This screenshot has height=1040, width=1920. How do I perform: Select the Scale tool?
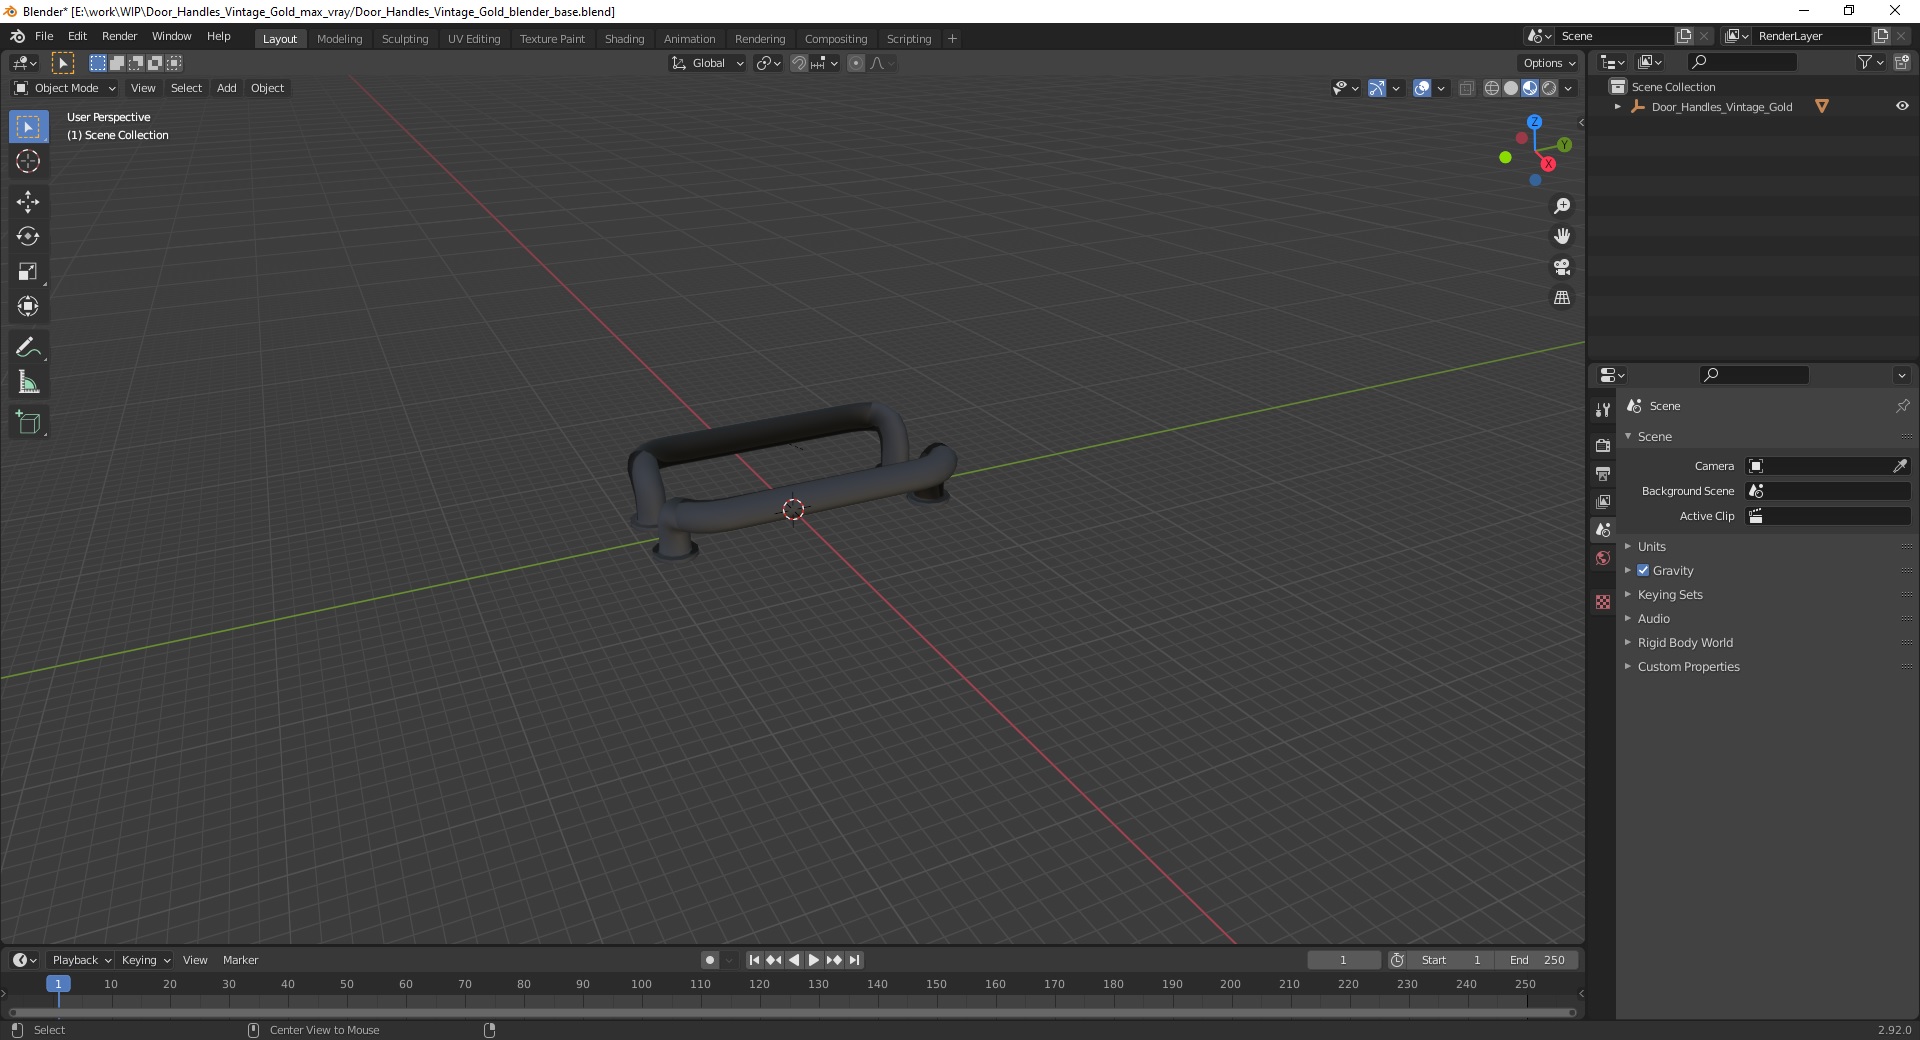pyautogui.click(x=28, y=271)
